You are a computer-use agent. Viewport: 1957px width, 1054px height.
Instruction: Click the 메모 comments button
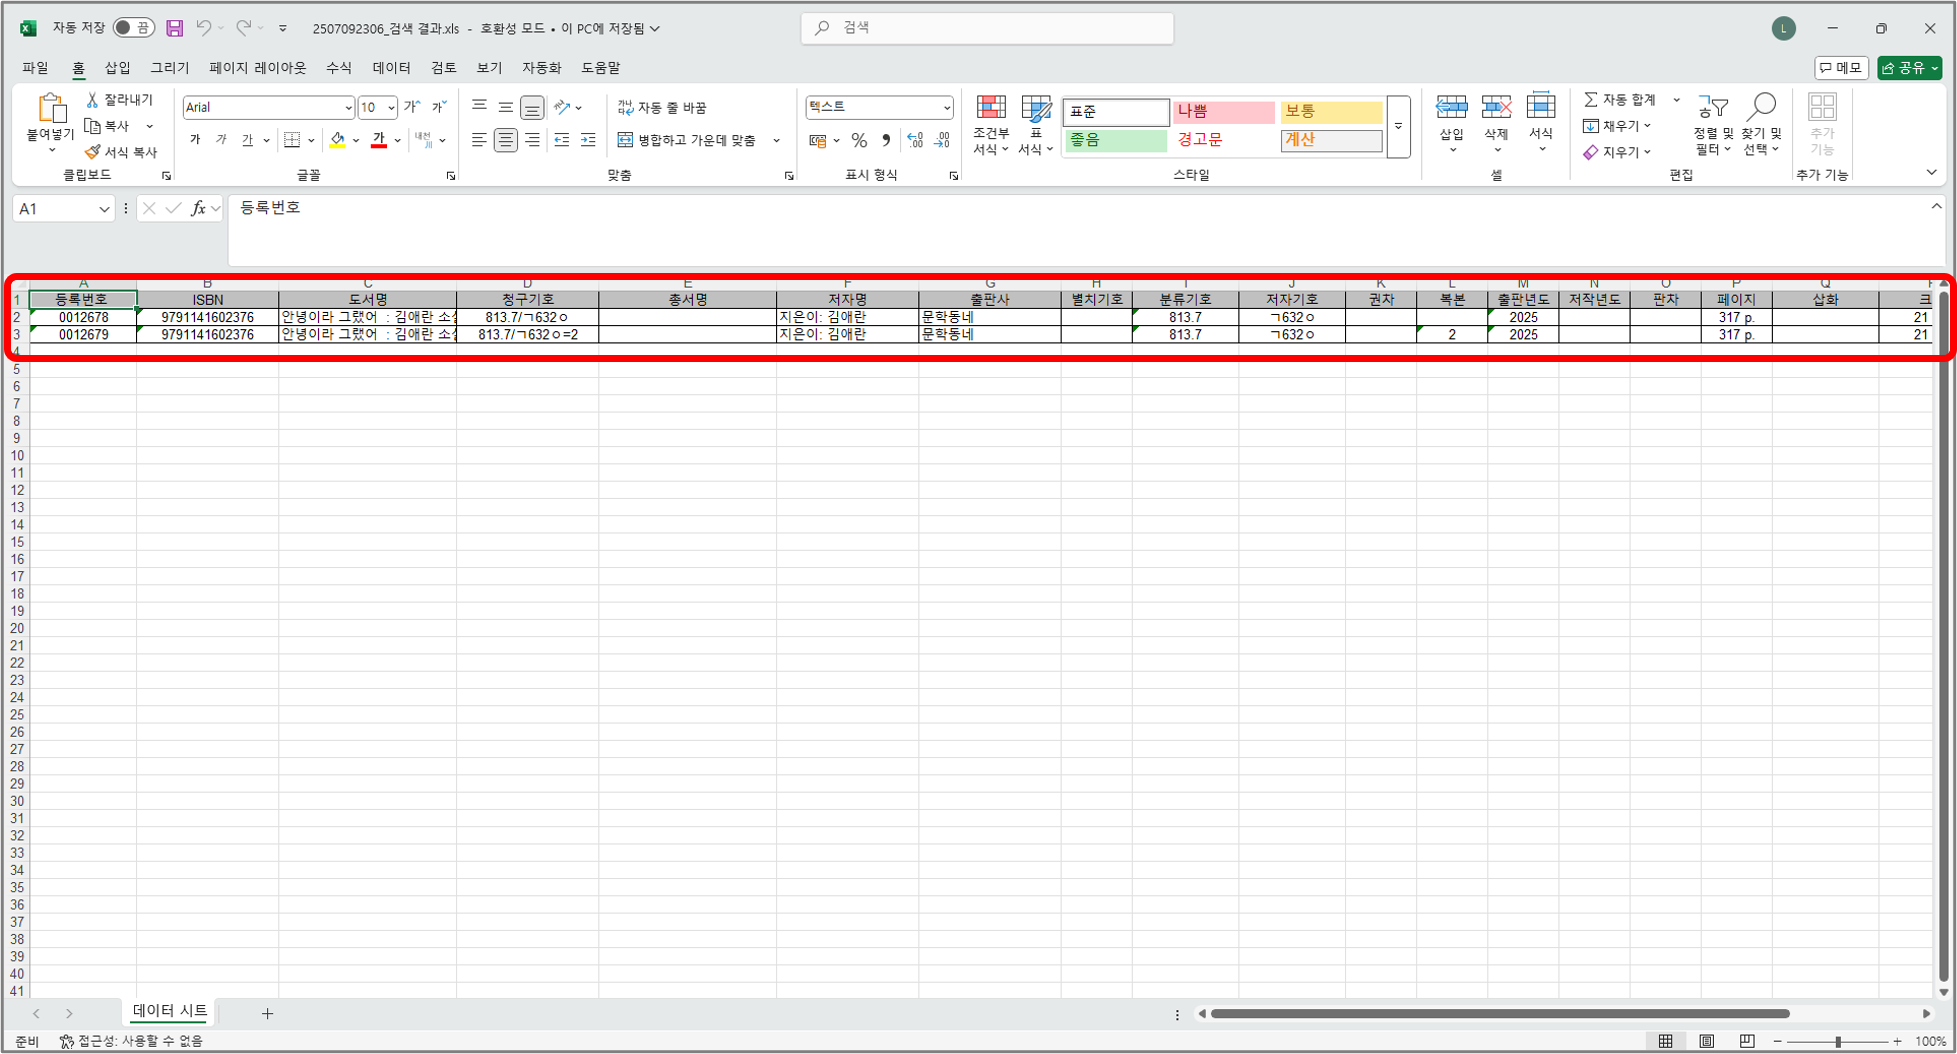click(1840, 68)
